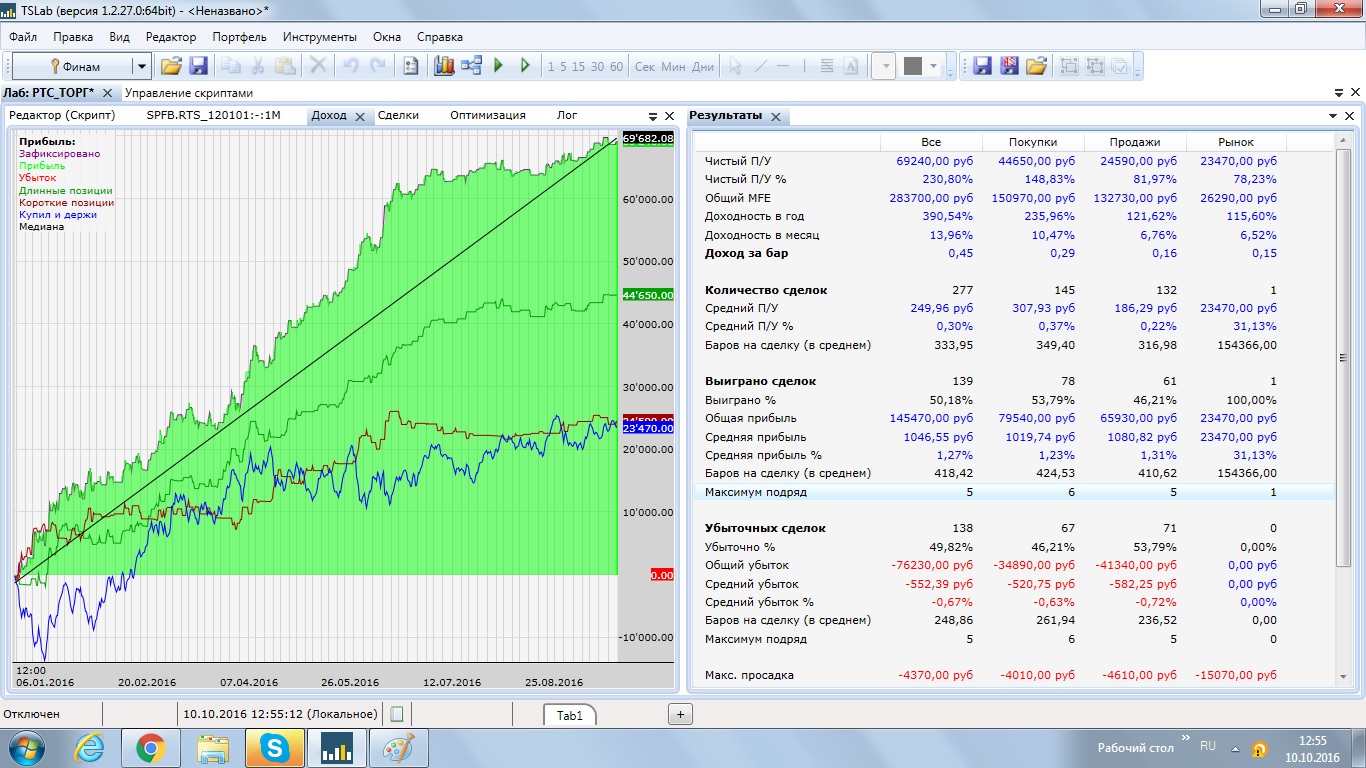Choose the Дни interval in toolbar
Image resolution: width=1366 pixels, height=768 pixels.
tap(703, 67)
